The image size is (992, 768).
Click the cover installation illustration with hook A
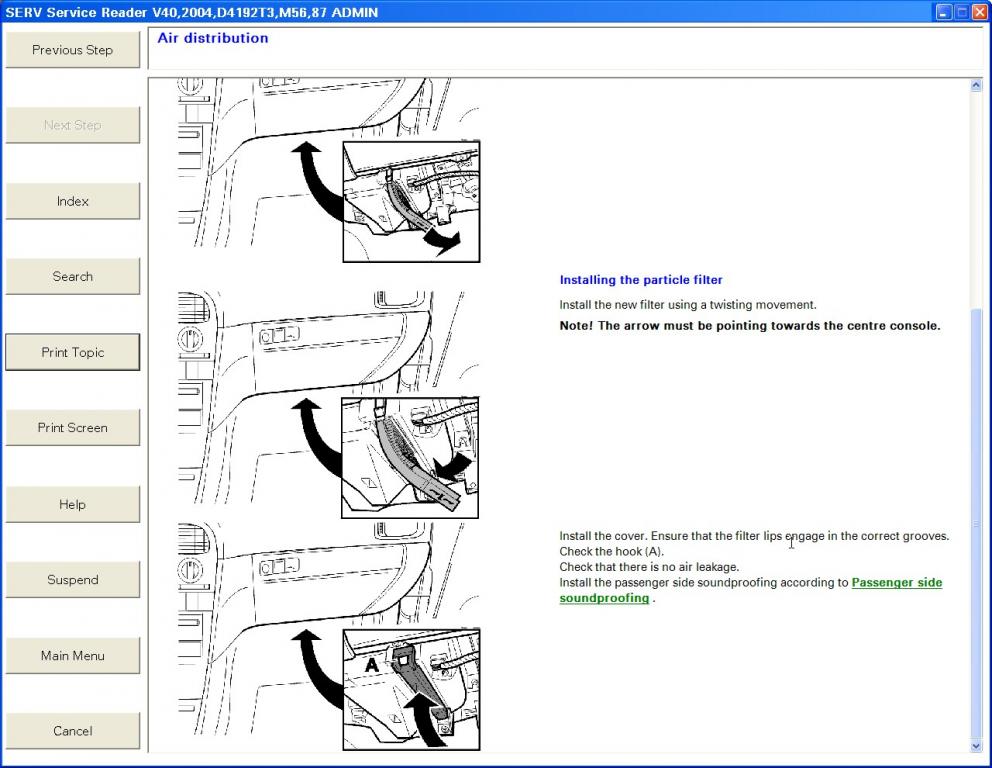click(x=328, y=636)
